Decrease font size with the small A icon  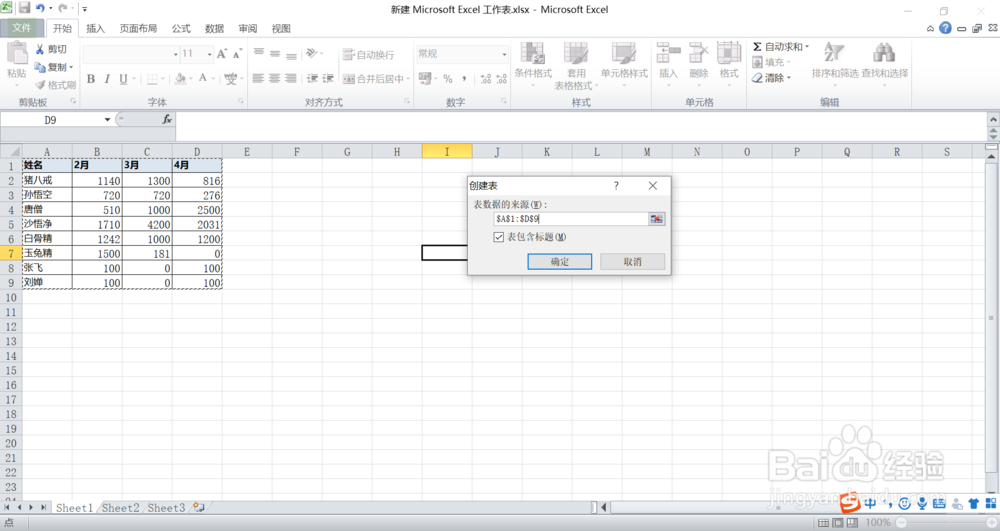click(x=237, y=54)
